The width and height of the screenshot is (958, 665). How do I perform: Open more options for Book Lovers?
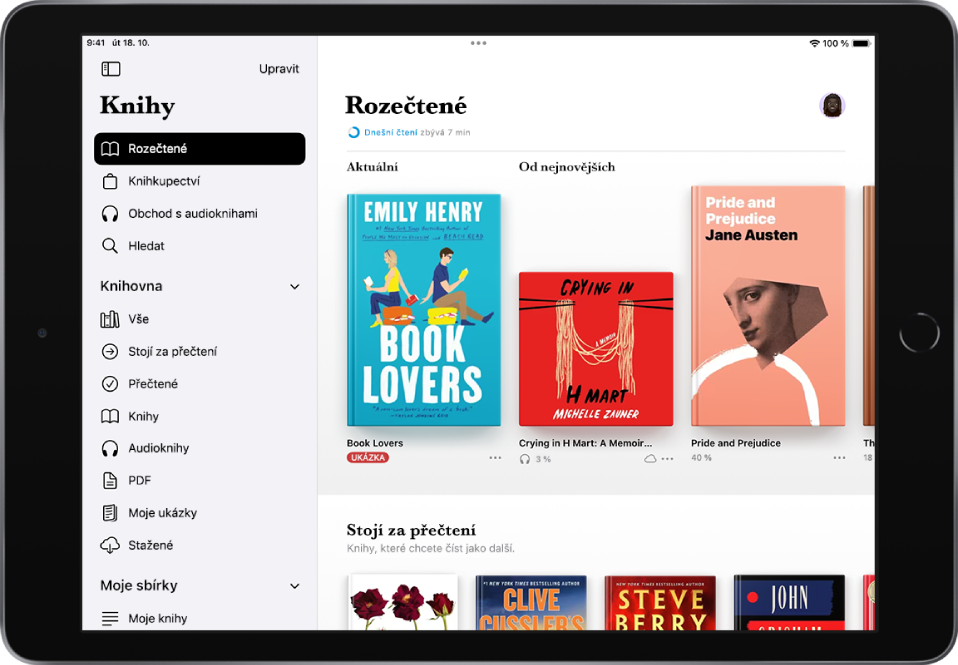pyautogui.click(x=495, y=458)
